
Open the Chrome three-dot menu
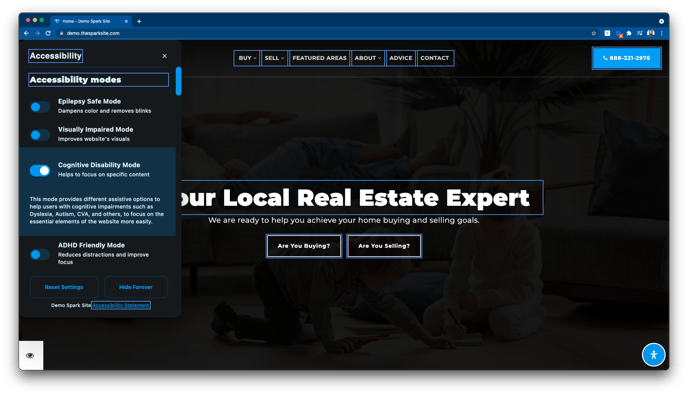click(661, 33)
